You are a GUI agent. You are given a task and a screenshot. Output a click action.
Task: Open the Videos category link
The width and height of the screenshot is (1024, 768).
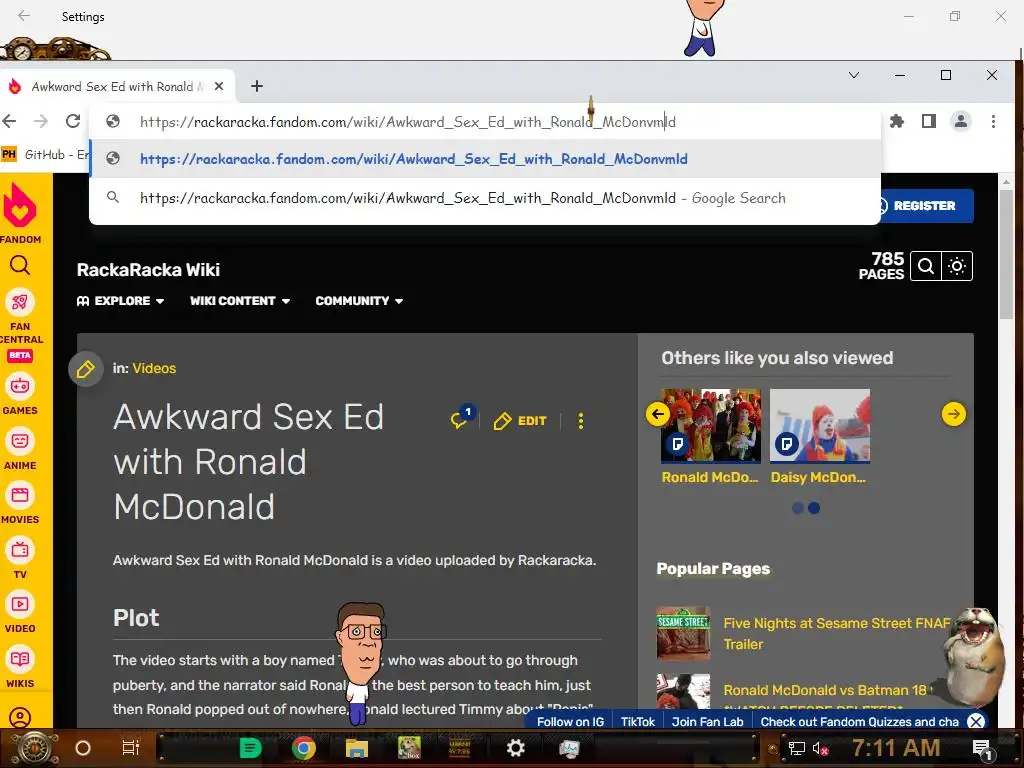click(x=154, y=368)
